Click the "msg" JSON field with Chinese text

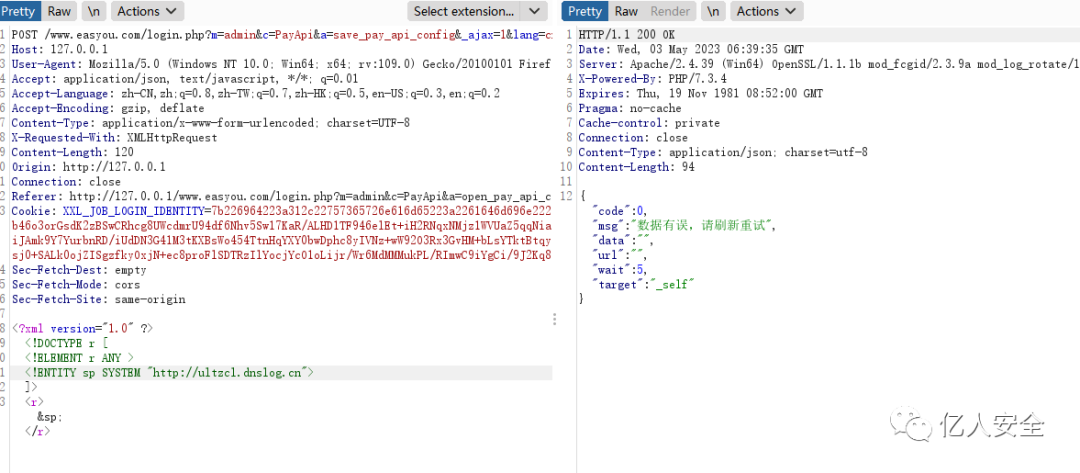coord(684,226)
